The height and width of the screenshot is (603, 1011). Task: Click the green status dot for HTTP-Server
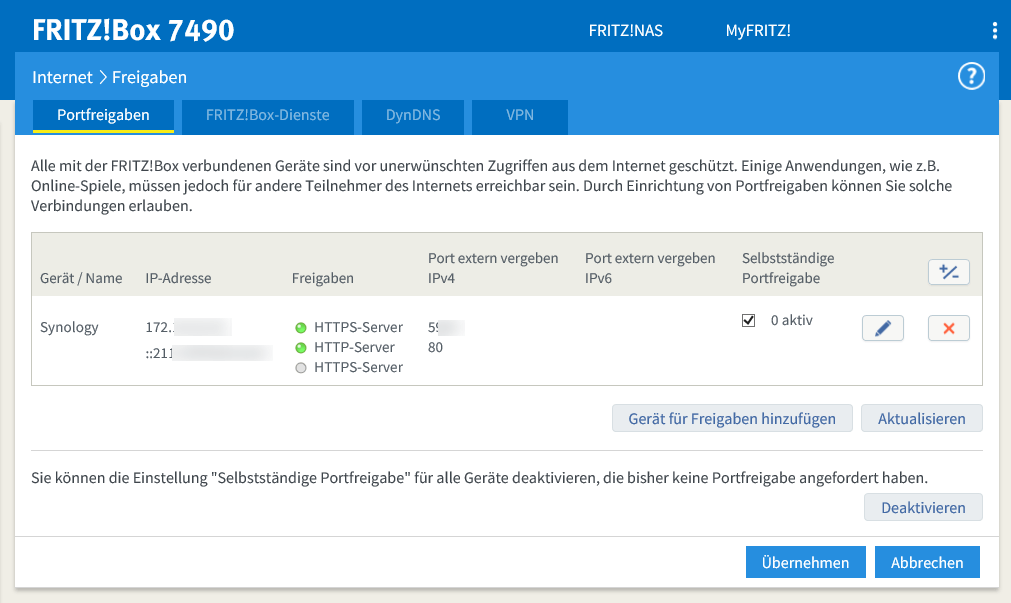point(300,348)
